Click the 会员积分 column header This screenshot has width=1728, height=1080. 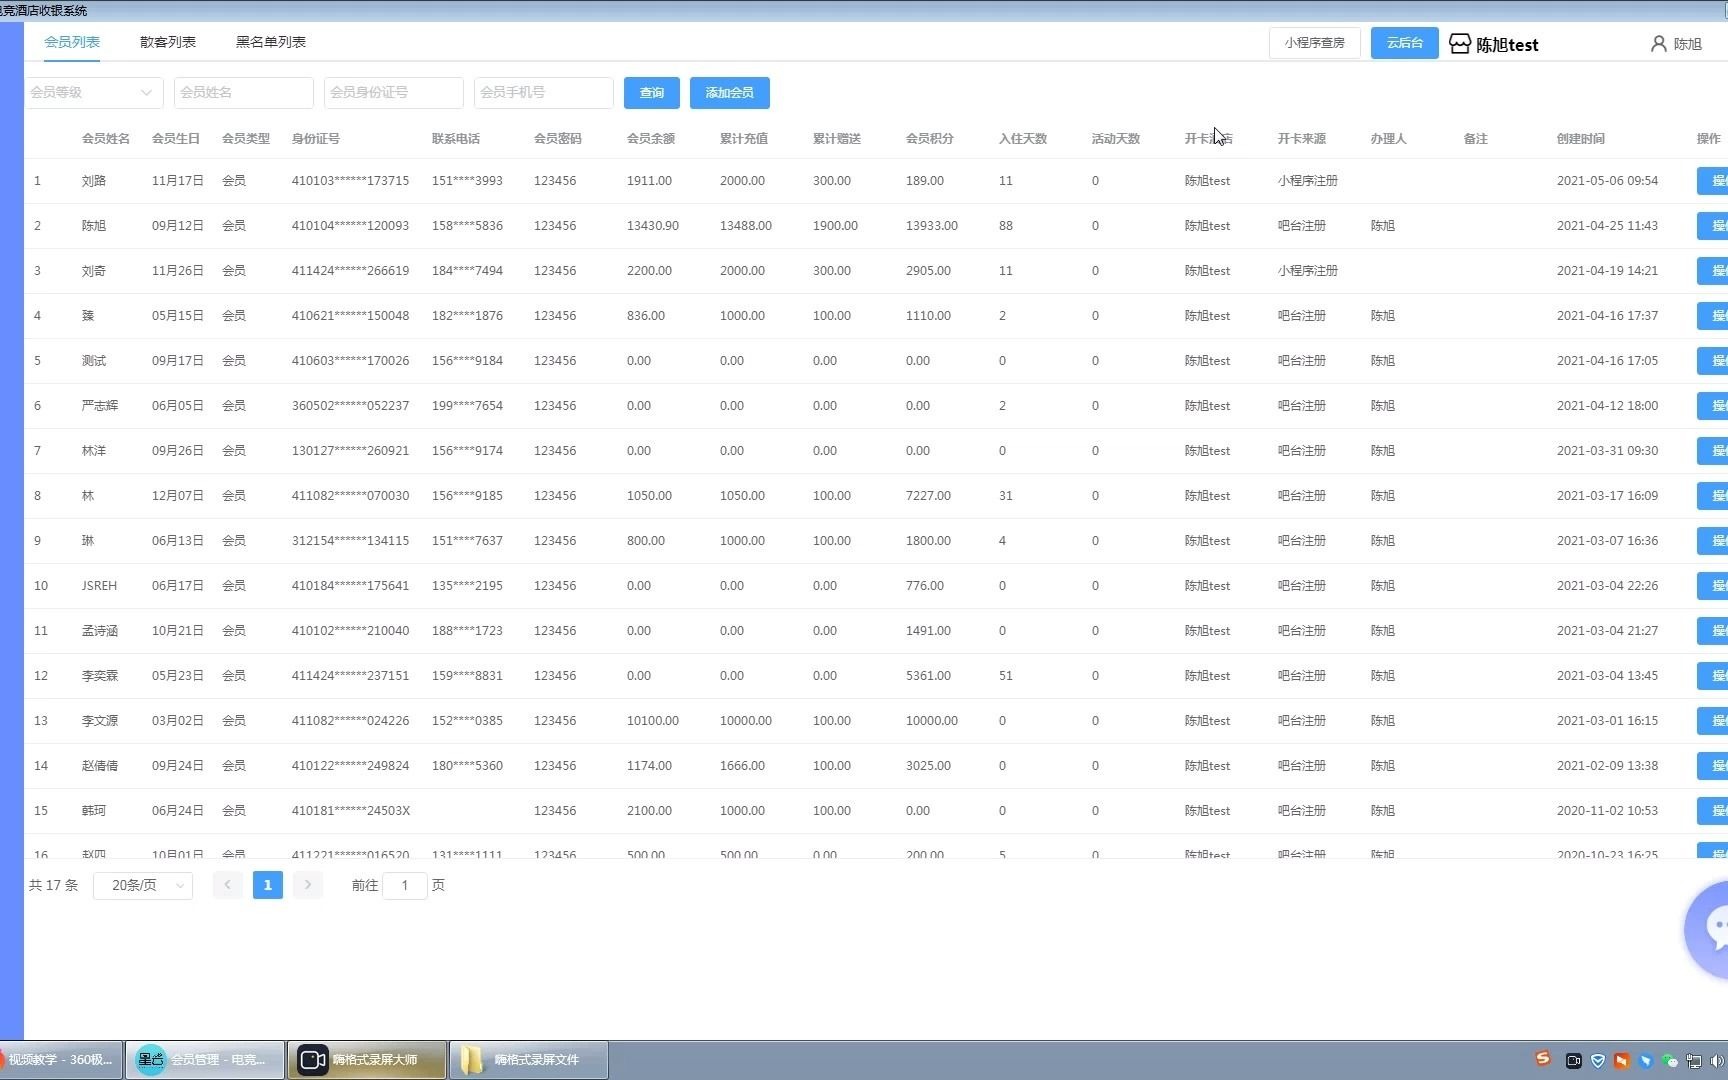pyautogui.click(x=930, y=139)
